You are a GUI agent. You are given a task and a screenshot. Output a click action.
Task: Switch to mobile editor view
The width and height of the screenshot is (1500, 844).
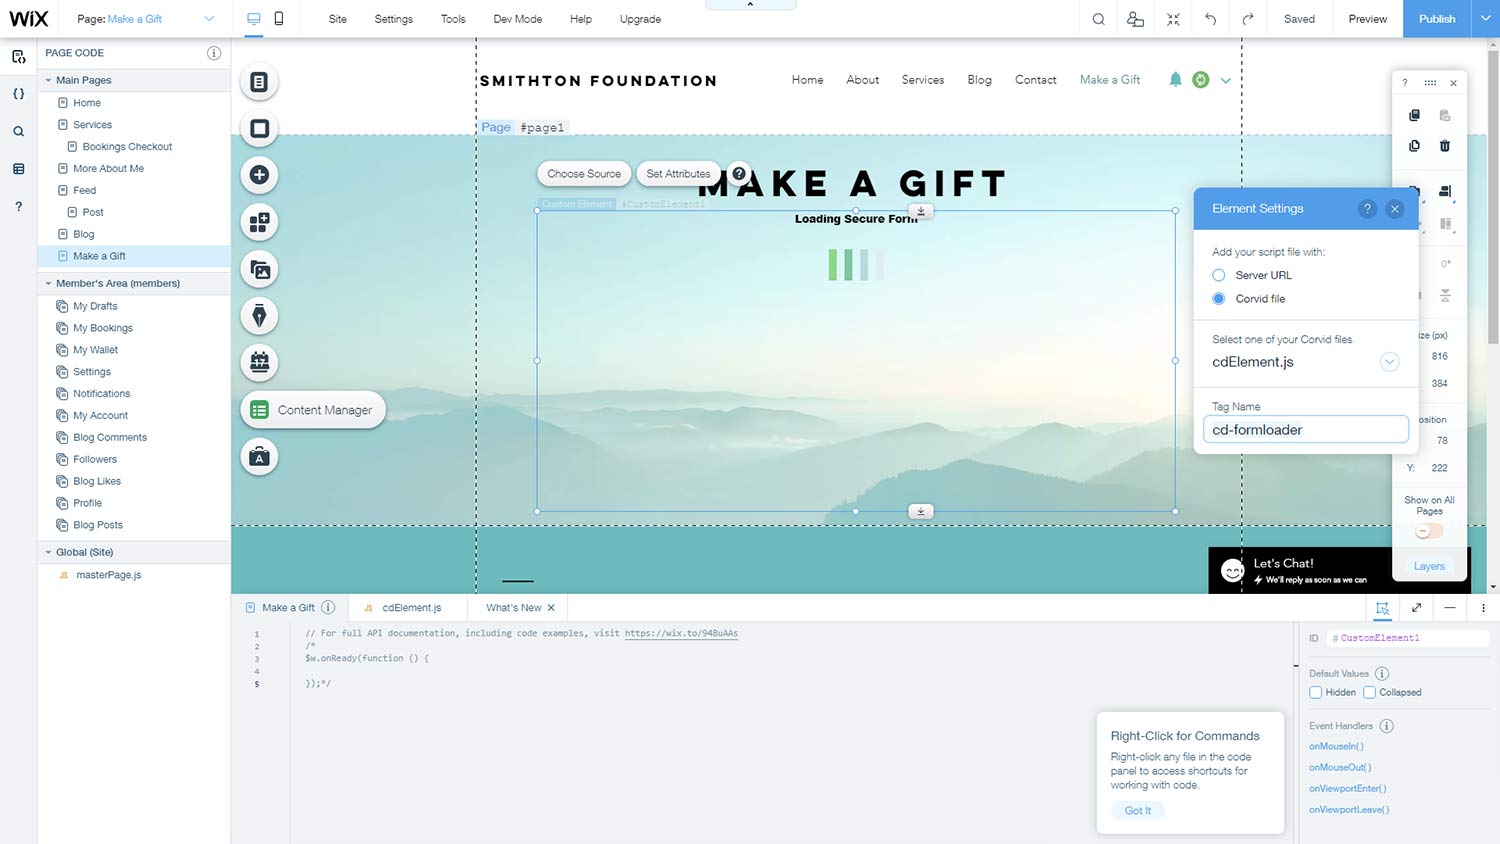pos(279,19)
